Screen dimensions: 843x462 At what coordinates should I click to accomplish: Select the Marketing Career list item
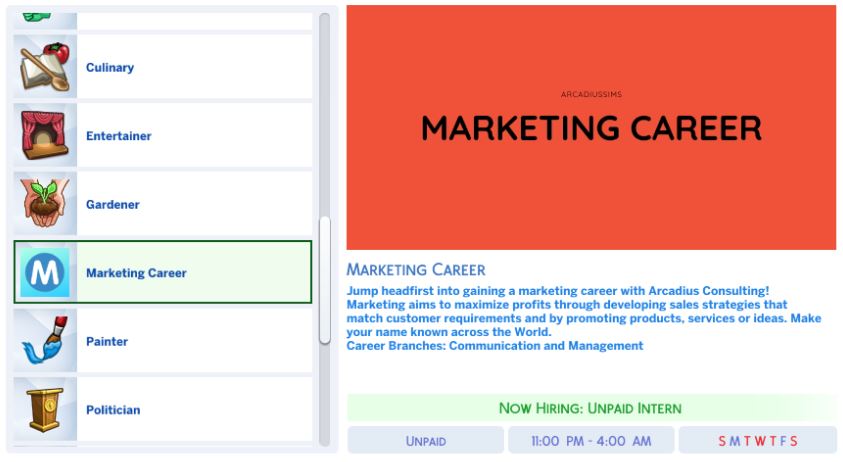tap(163, 272)
